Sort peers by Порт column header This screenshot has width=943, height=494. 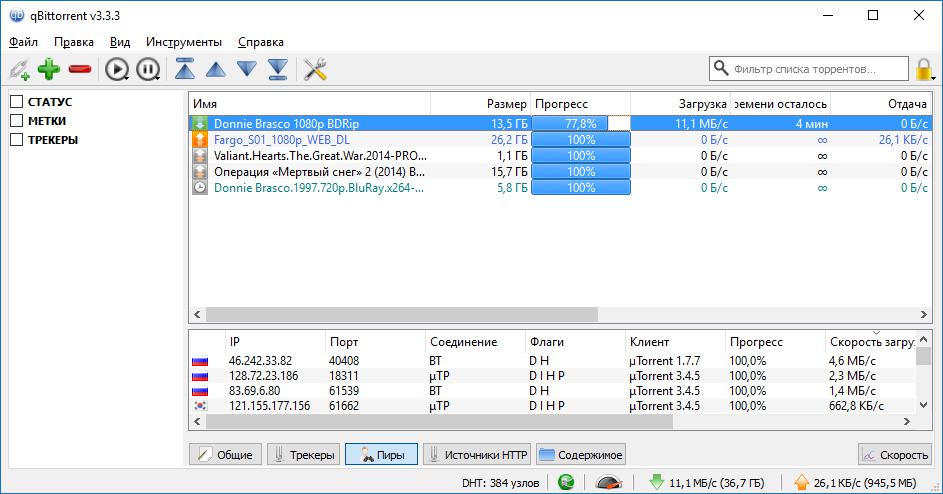(375, 342)
